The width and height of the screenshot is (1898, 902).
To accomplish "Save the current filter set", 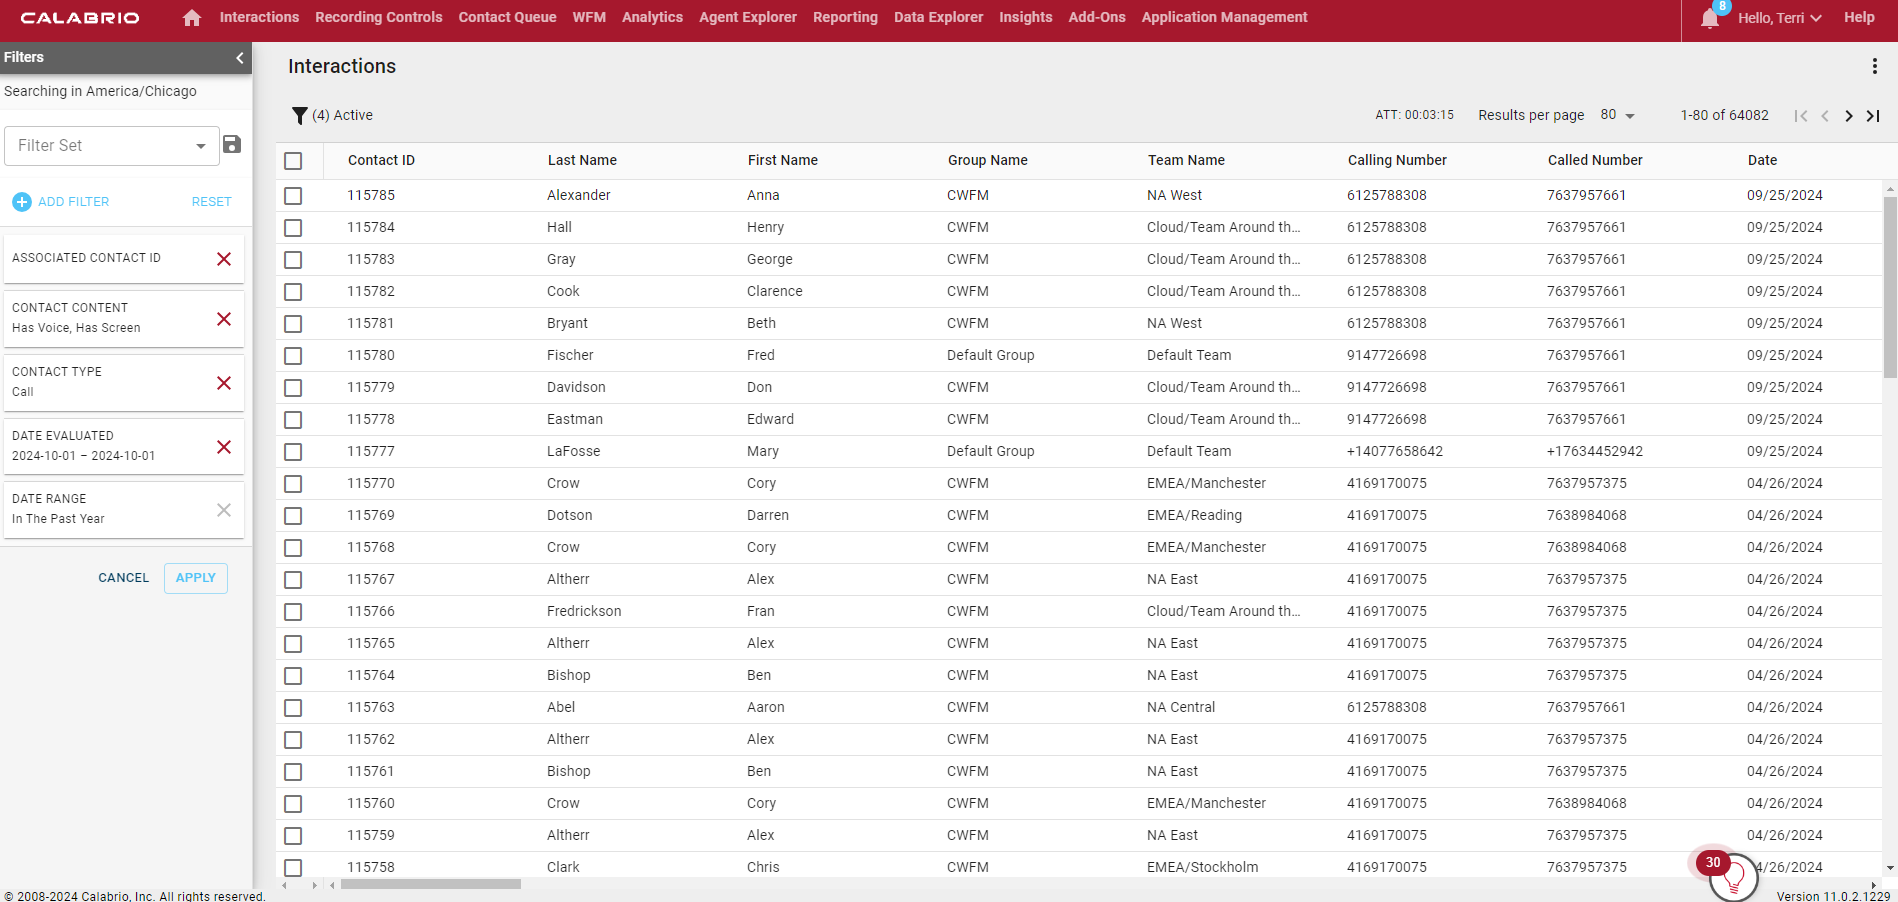I will click(x=232, y=145).
